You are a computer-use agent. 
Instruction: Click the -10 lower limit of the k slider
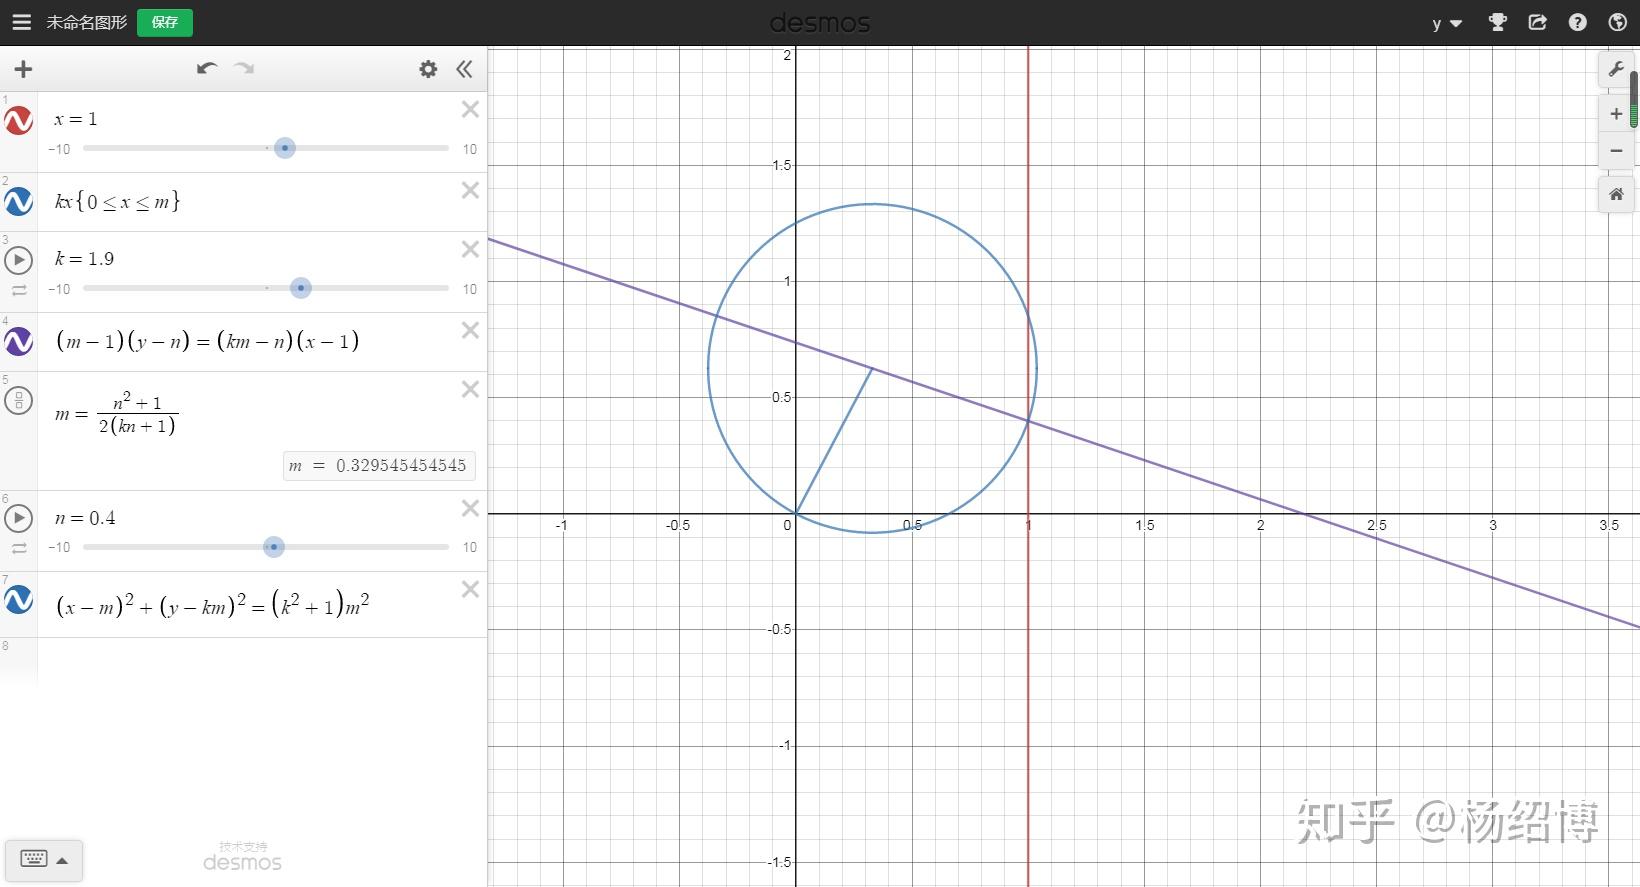59,289
